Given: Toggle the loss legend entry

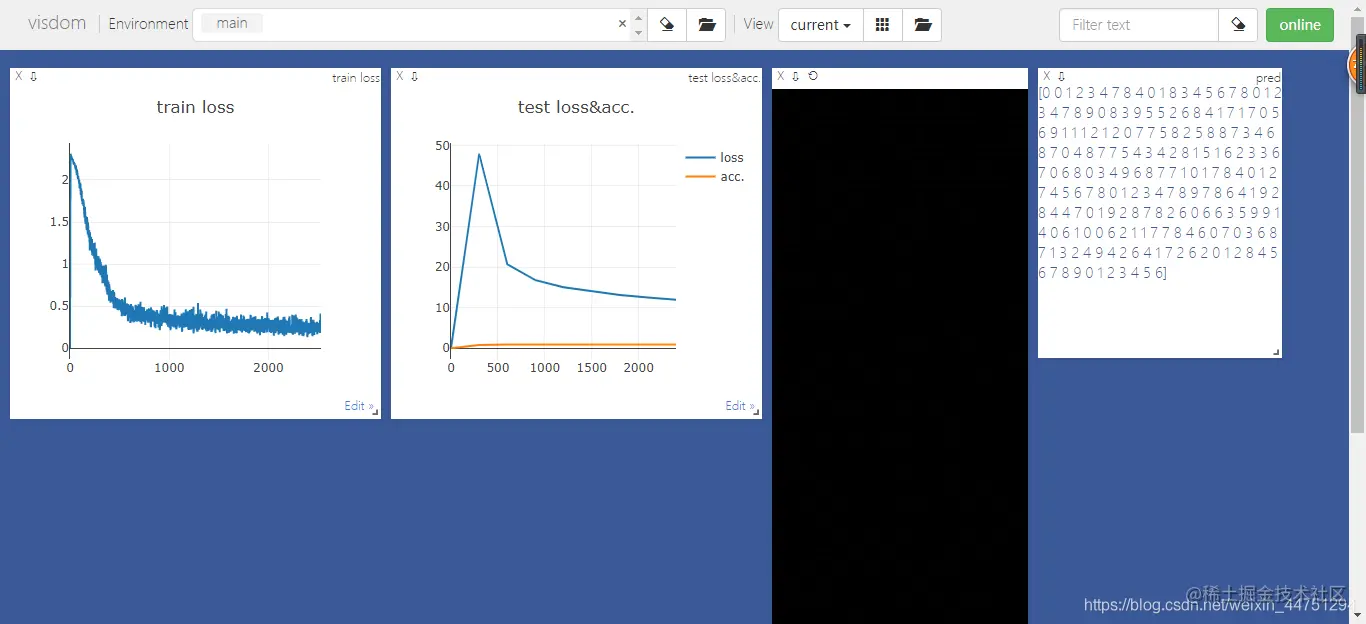Looking at the screenshot, I should click(x=715, y=158).
